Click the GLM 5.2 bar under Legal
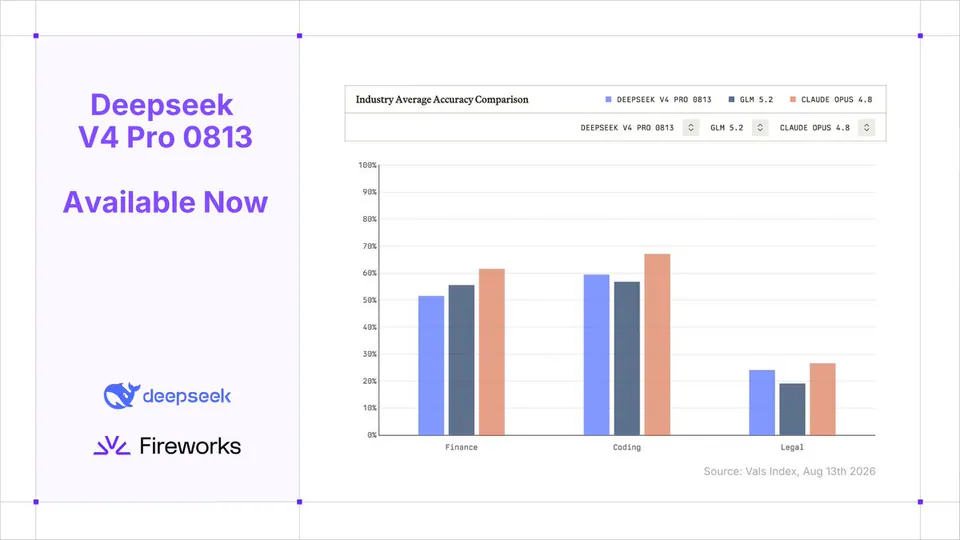Image resolution: width=960 pixels, height=540 pixels. click(x=792, y=410)
